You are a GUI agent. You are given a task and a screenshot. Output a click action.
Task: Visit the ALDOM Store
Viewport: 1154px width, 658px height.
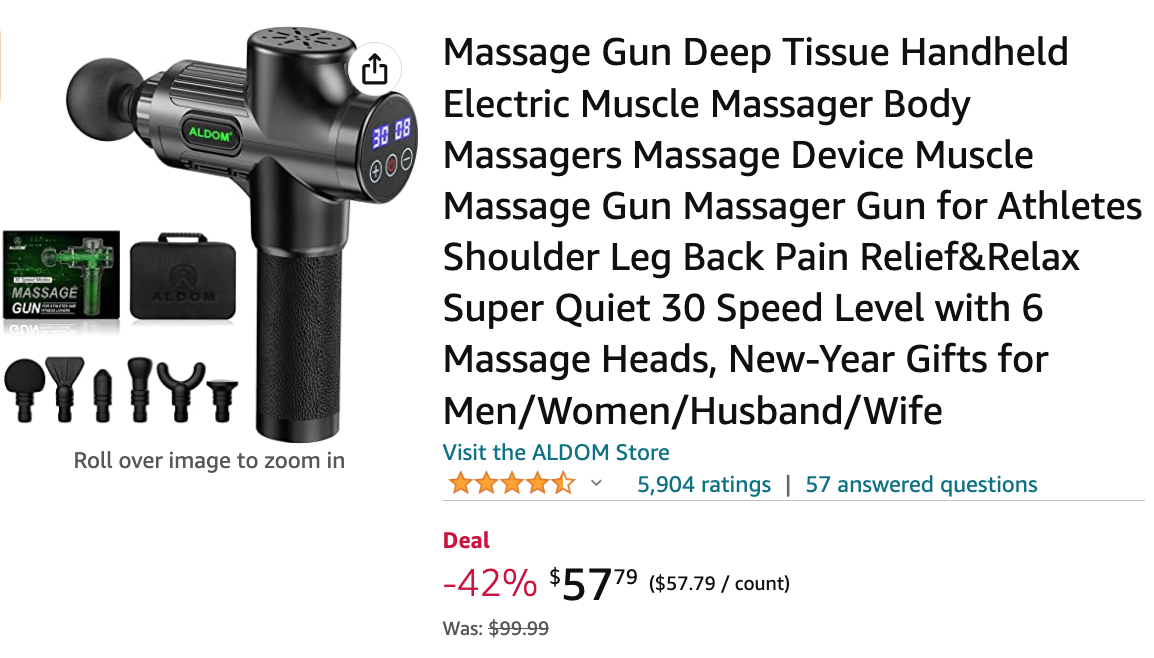pyautogui.click(x=556, y=452)
